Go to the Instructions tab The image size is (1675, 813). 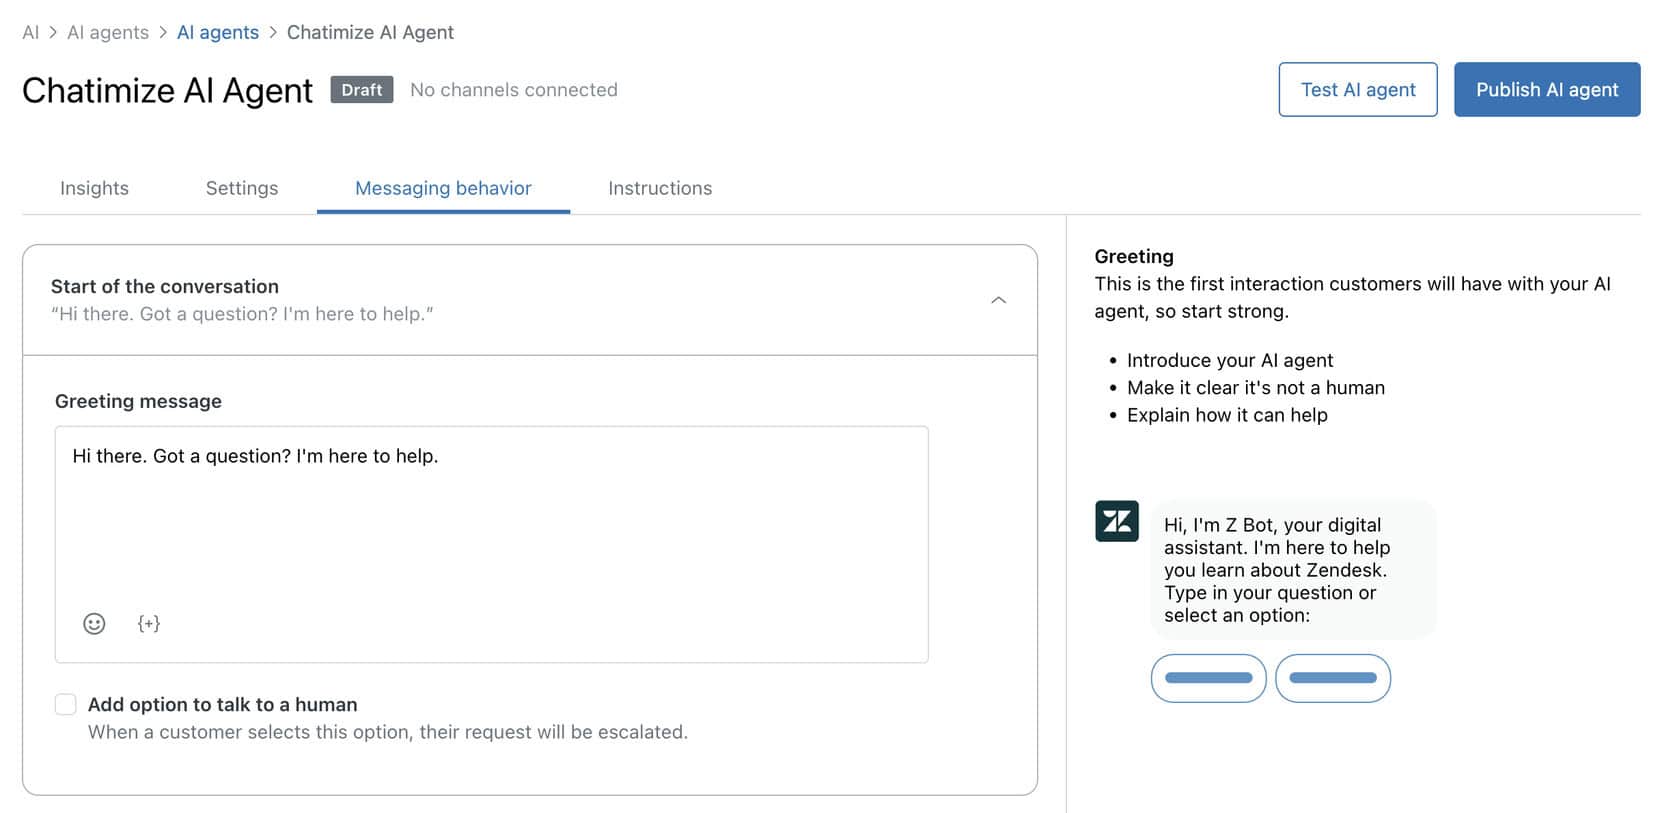(660, 188)
